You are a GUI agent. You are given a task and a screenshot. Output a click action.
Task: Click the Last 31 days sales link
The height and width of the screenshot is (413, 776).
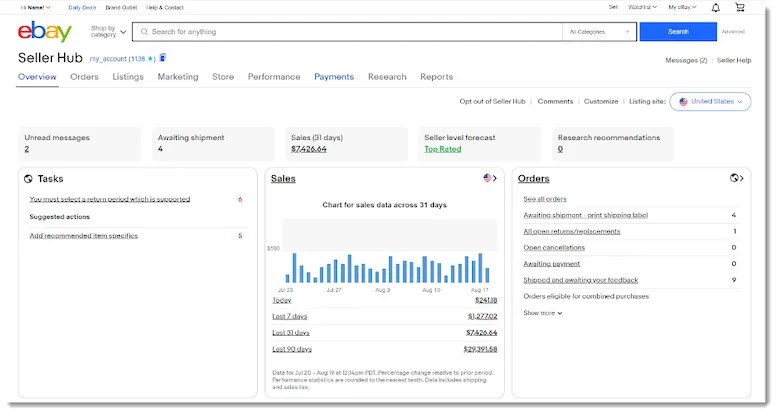pyautogui.click(x=291, y=333)
